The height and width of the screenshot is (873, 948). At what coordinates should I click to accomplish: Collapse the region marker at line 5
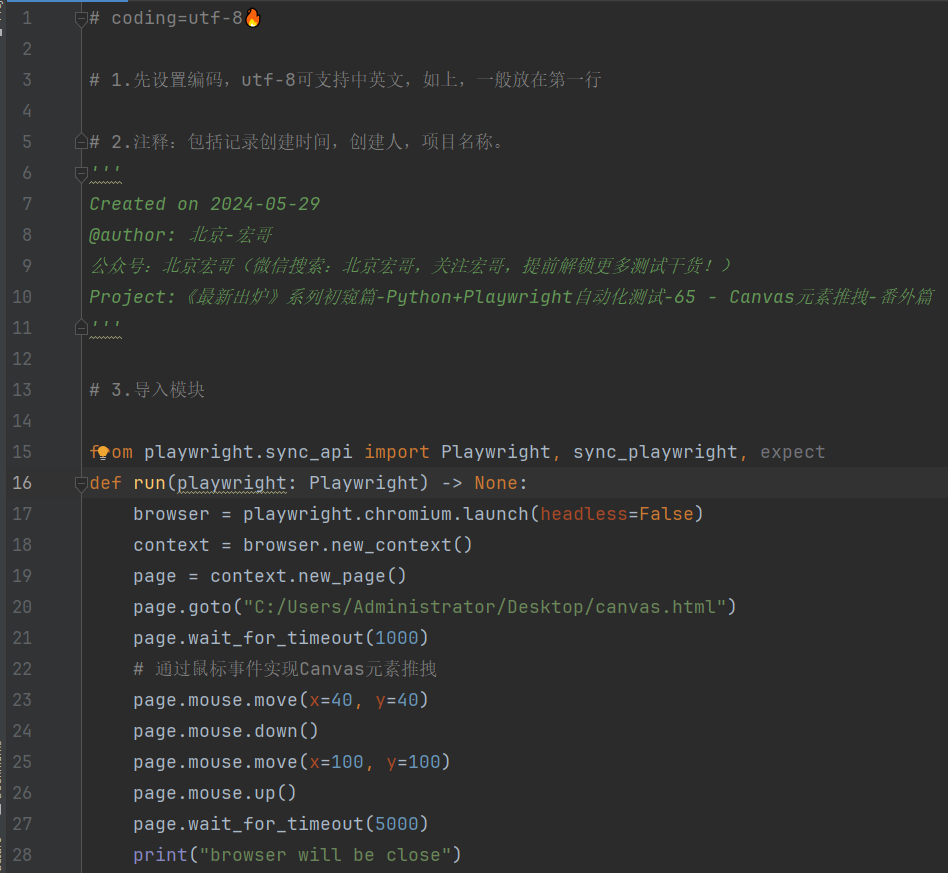click(80, 141)
